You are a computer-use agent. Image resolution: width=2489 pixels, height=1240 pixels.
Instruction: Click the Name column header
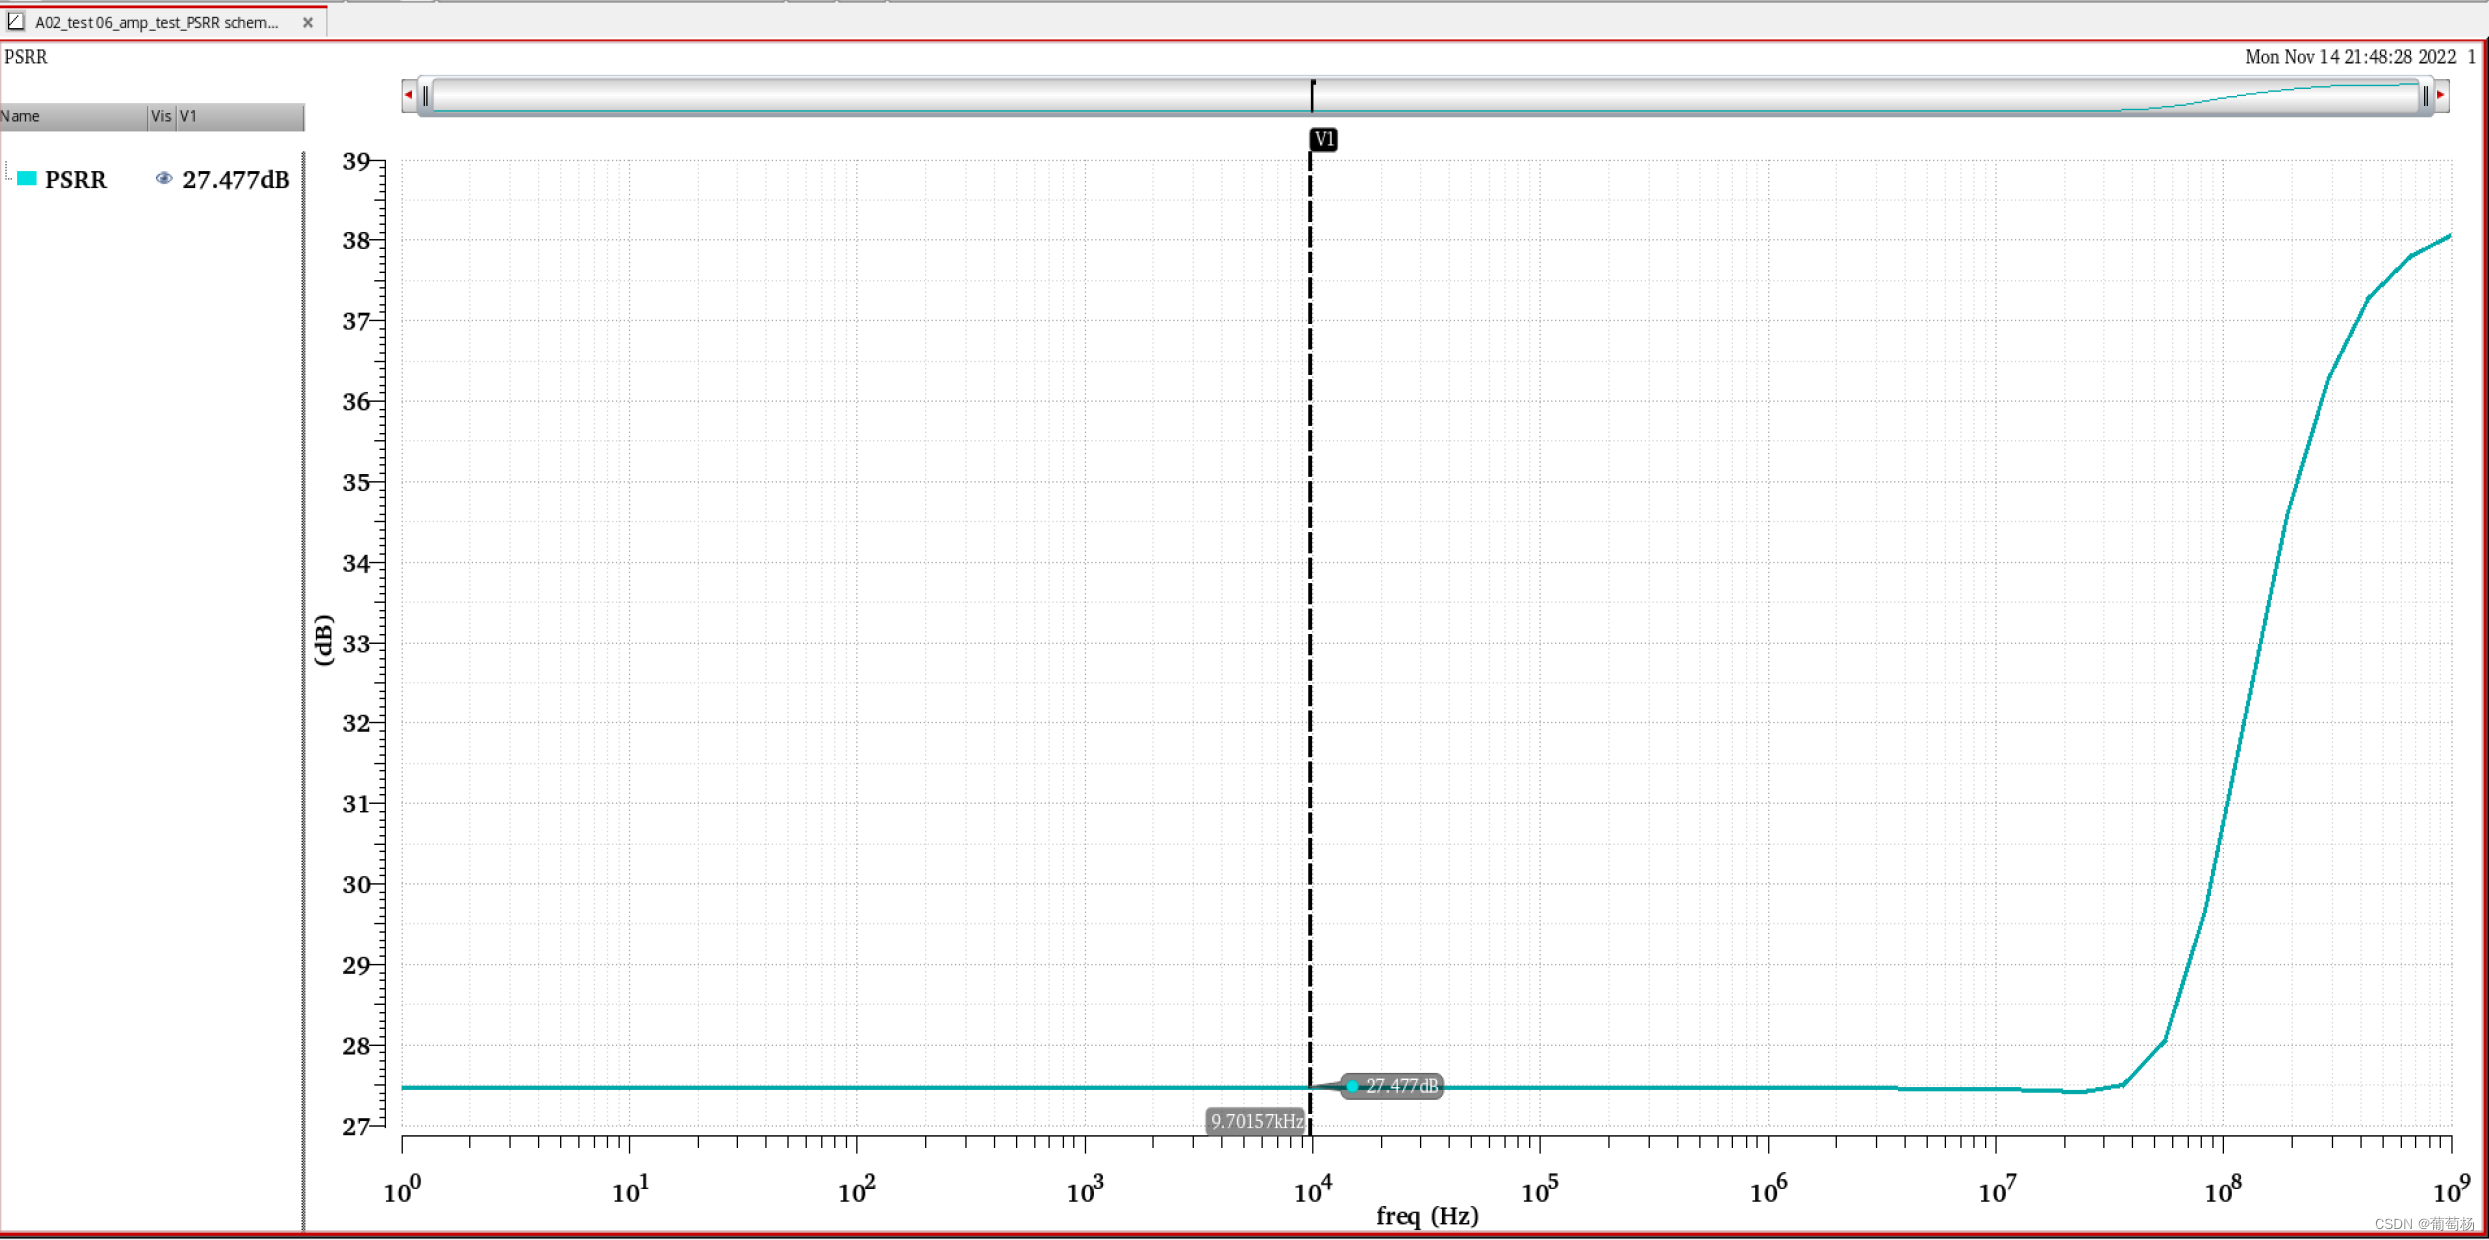(x=73, y=116)
